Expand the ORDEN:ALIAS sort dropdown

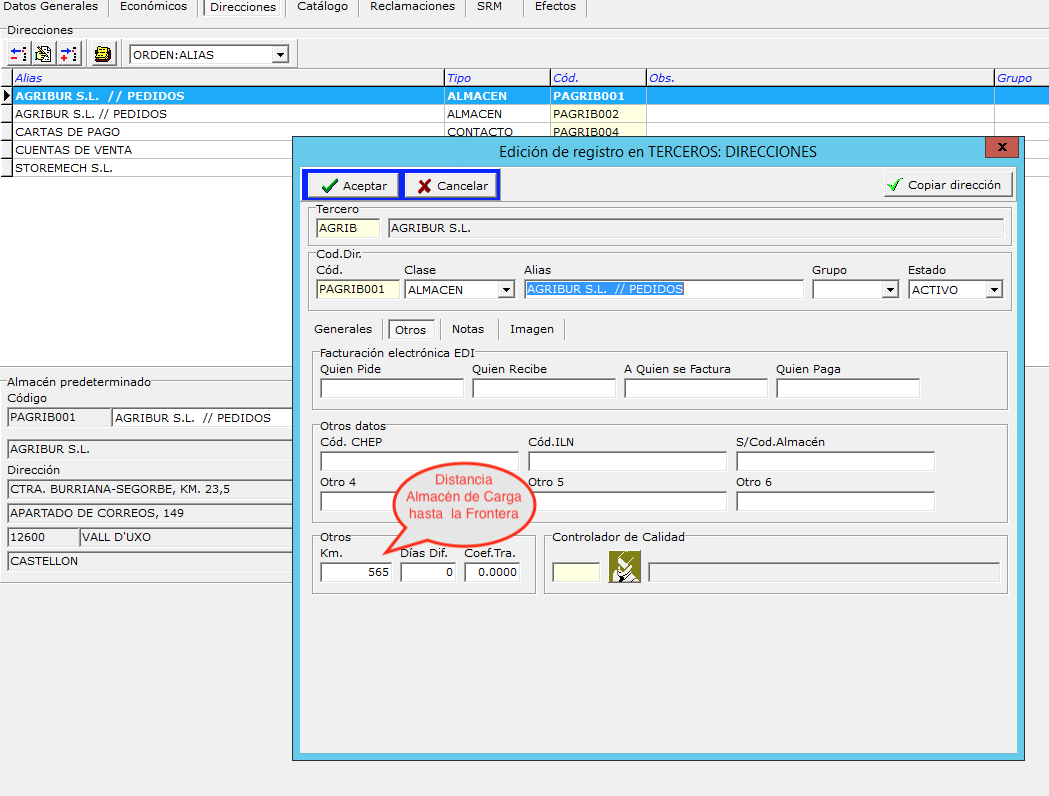click(280, 55)
